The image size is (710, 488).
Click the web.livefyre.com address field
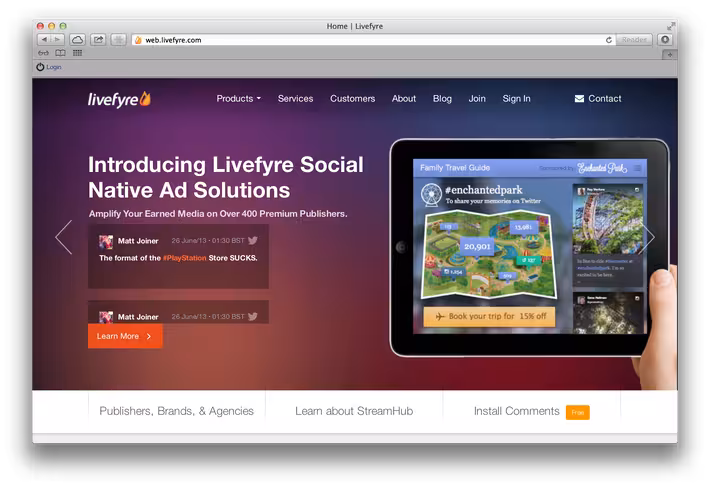coord(374,40)
